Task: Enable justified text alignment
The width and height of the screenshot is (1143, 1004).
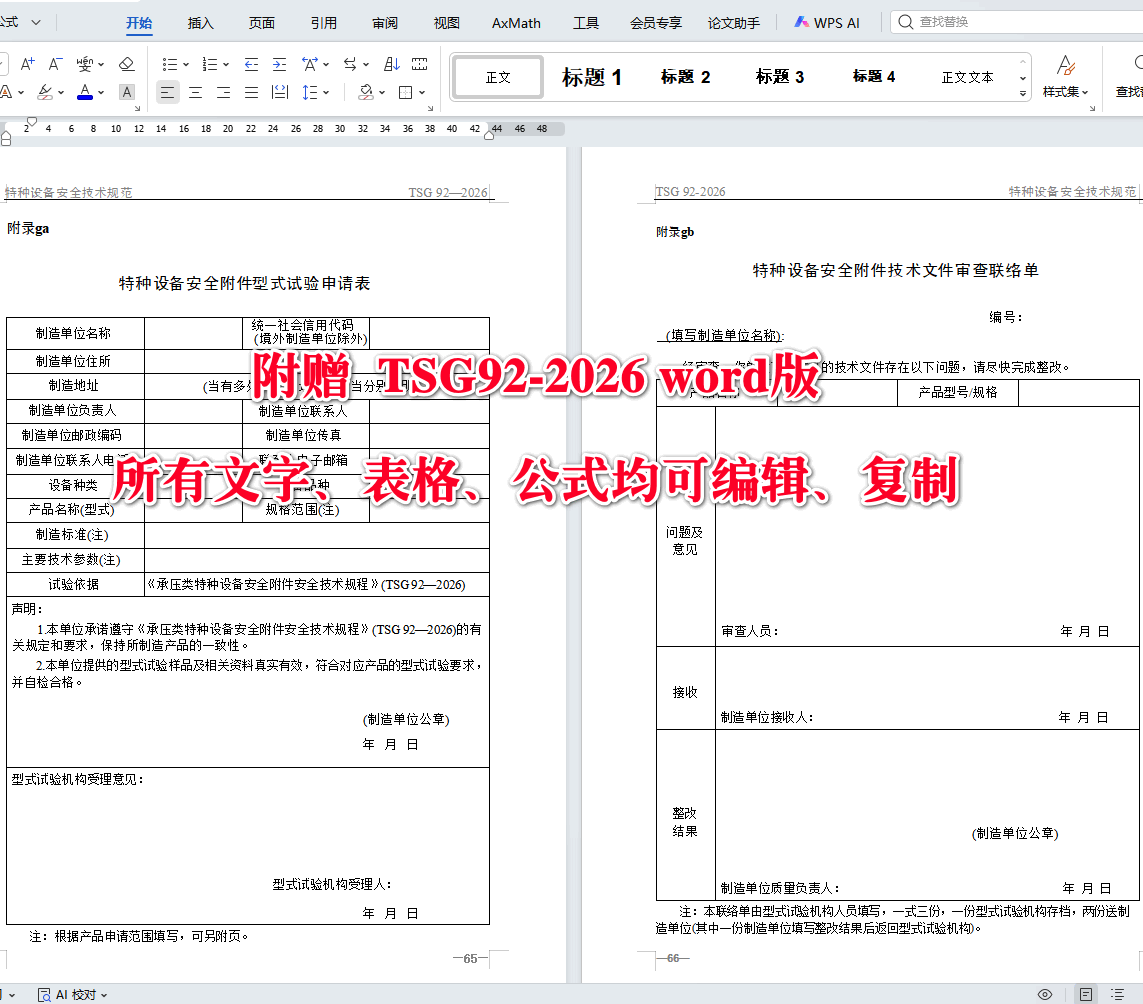Action: pos(250,92)
